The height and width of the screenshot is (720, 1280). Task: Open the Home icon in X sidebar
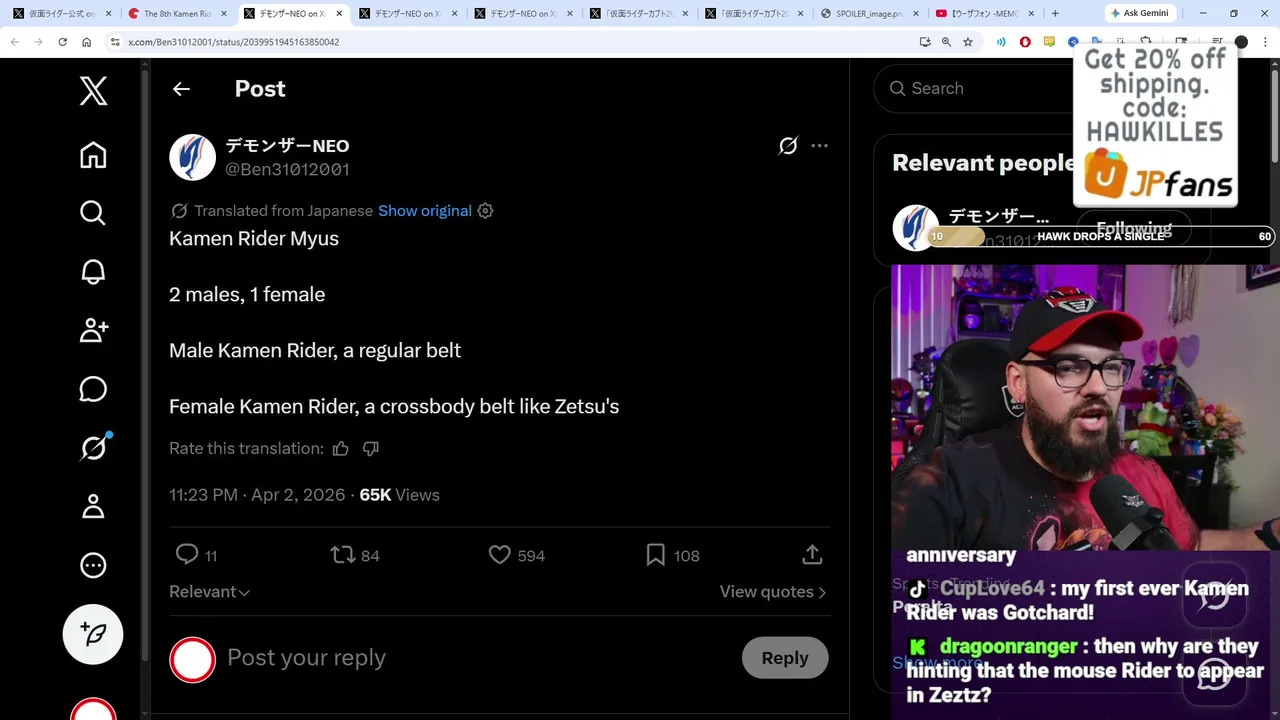[93, 155]
